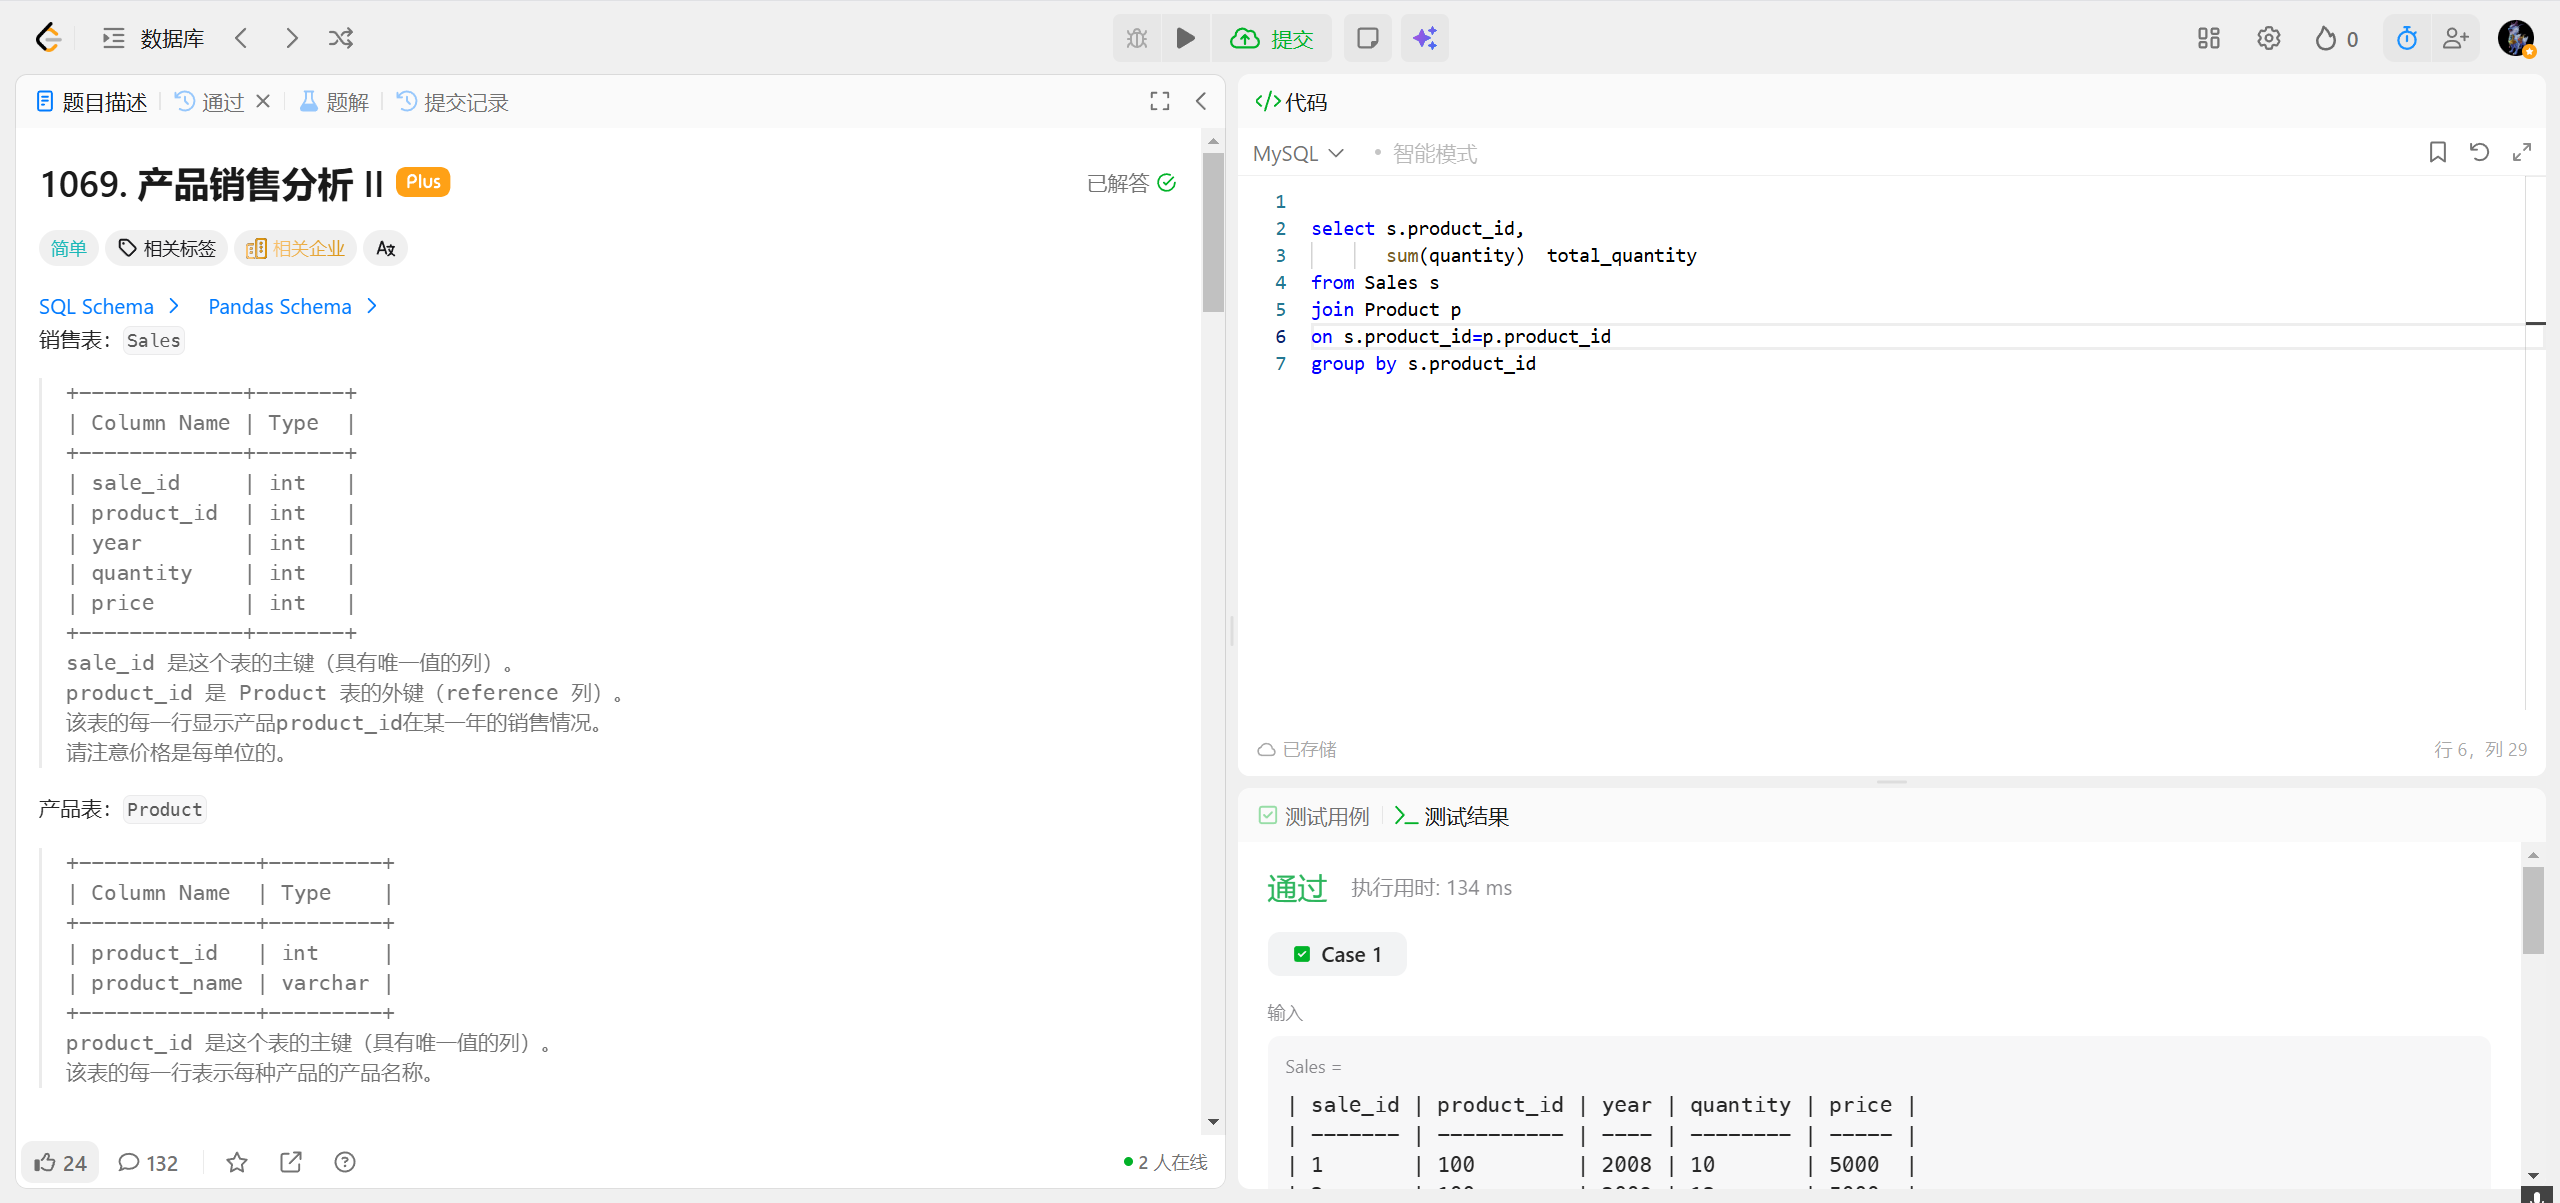The height and width of the screenshot is (1203, 2560).
Task: Toggle the 智能模式 smart mode
Action: [x=1425, y=153]
